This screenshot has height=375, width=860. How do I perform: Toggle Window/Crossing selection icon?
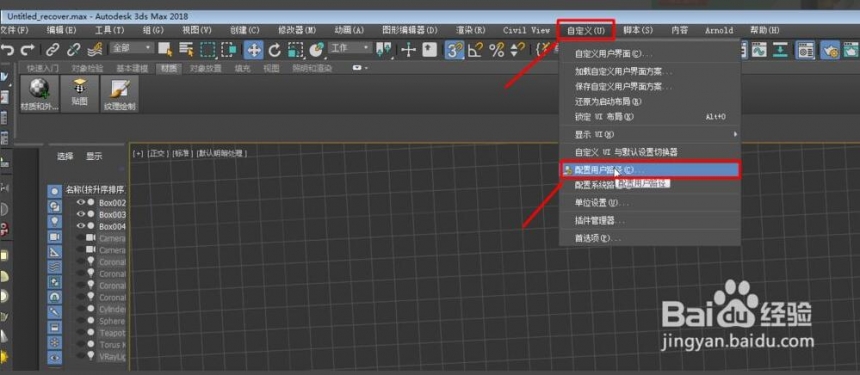click(x=228, y=50)
